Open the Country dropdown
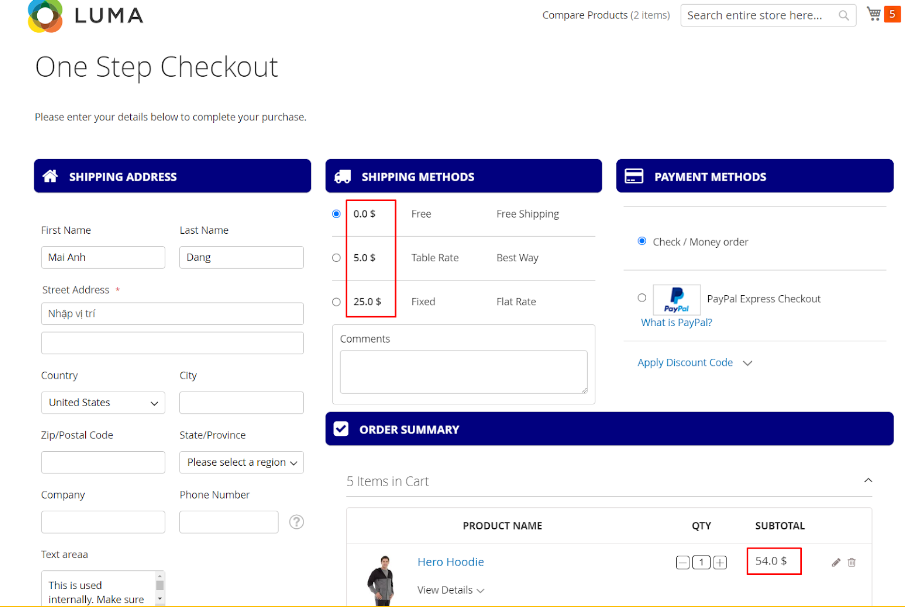This screenshot has width=905, height=607. click(x=103, y=403)
